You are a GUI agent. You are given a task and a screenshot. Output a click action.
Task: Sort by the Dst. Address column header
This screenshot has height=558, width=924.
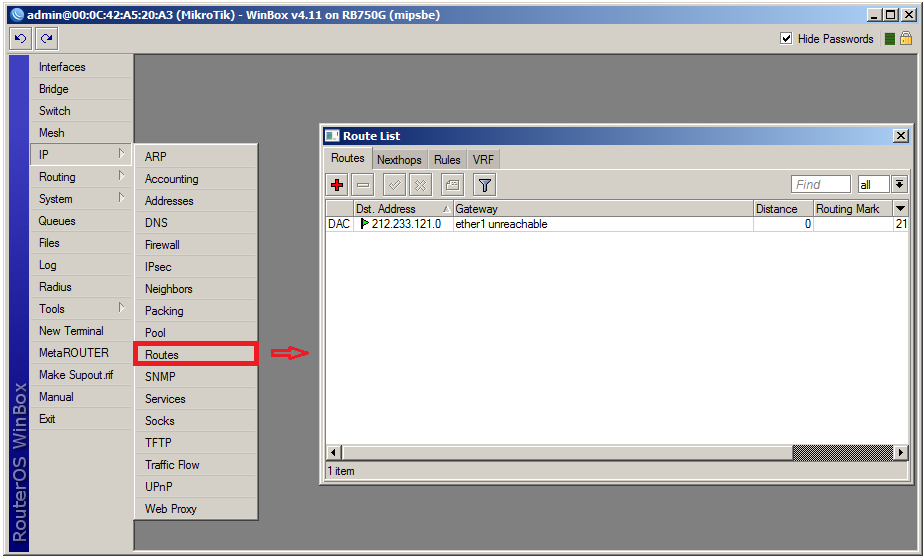point(395,209)
